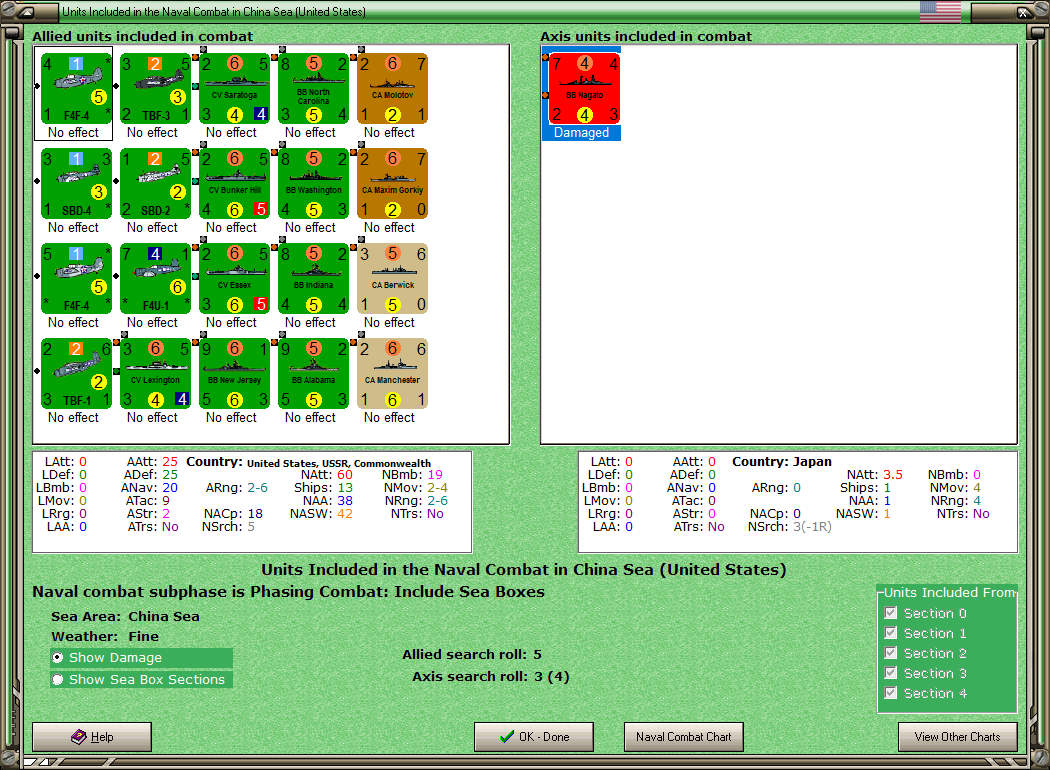
Task: Select the damaged BB Nagato unit
Action: click(x=585, y=88)
